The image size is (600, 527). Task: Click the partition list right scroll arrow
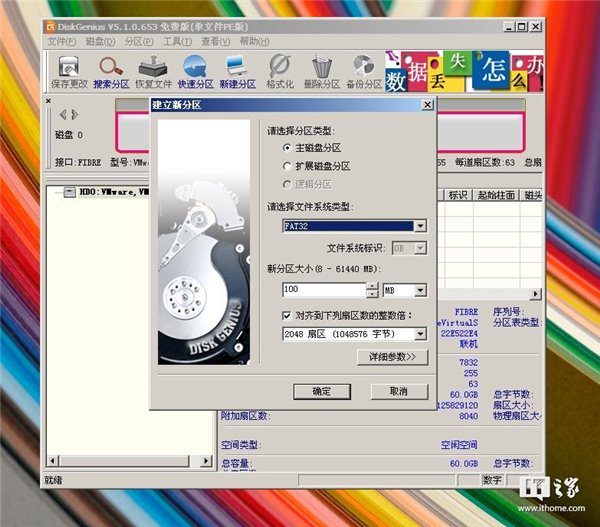pos(535,294)
